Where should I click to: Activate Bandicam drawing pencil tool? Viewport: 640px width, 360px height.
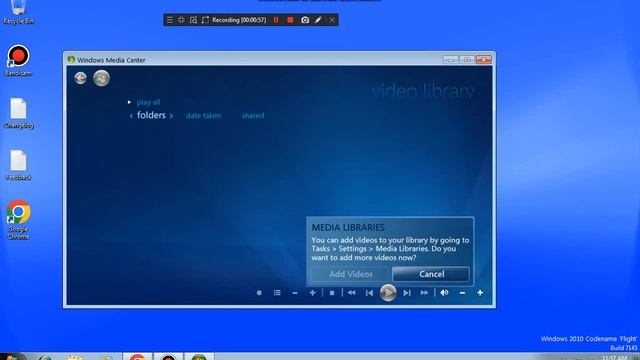coord(318,20)
